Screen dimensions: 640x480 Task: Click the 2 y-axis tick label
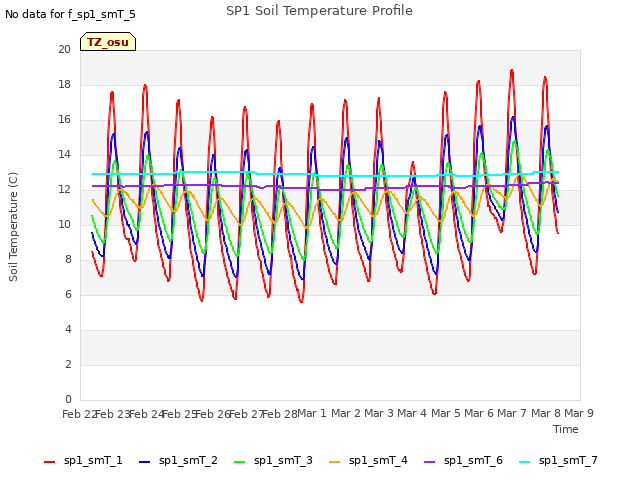(68, 364)
